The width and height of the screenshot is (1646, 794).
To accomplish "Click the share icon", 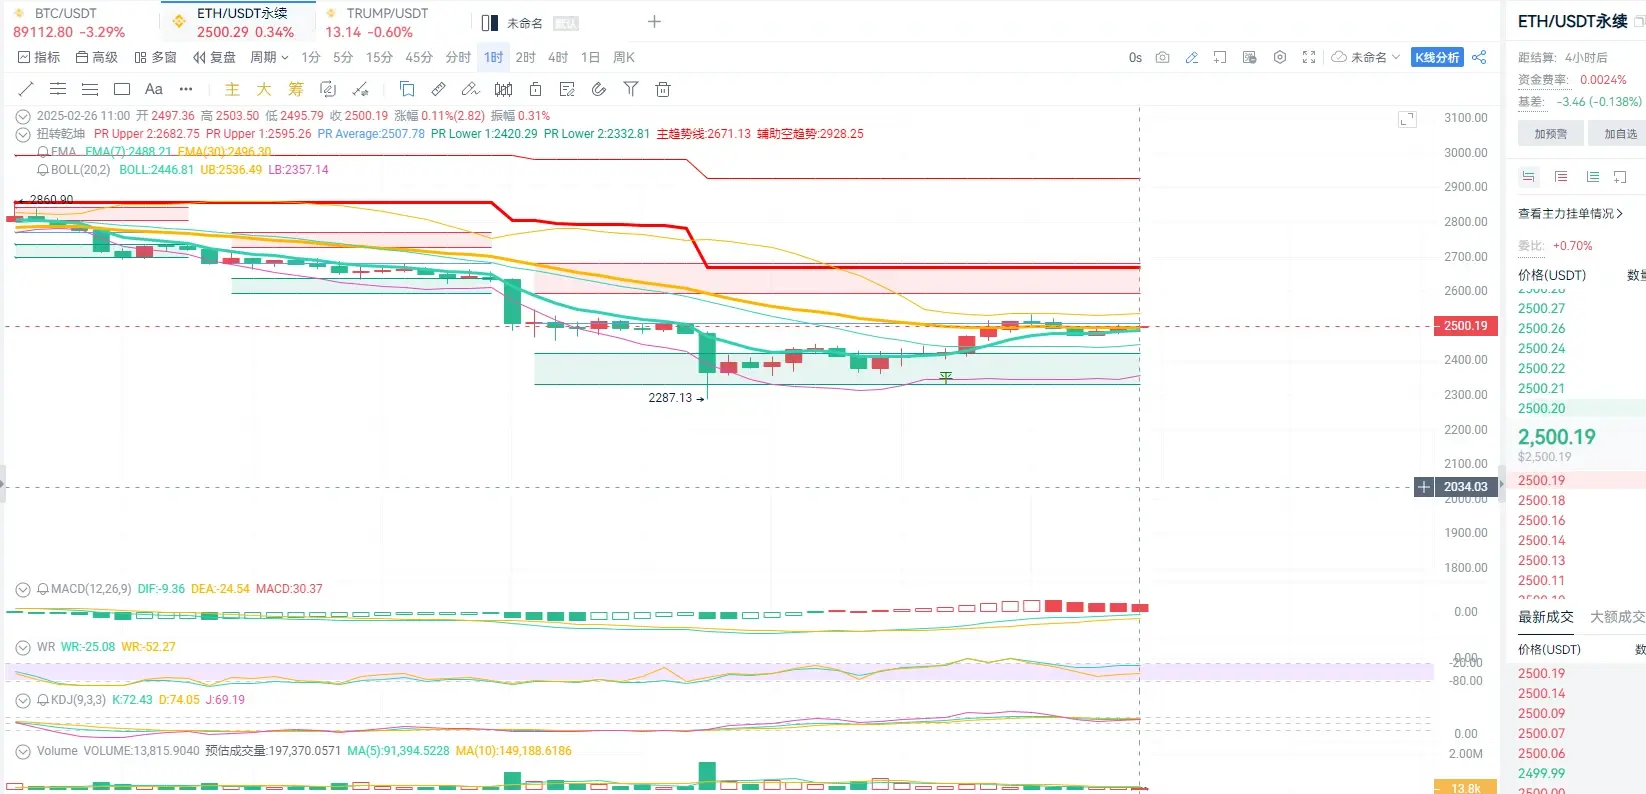I will (1479, 57).
